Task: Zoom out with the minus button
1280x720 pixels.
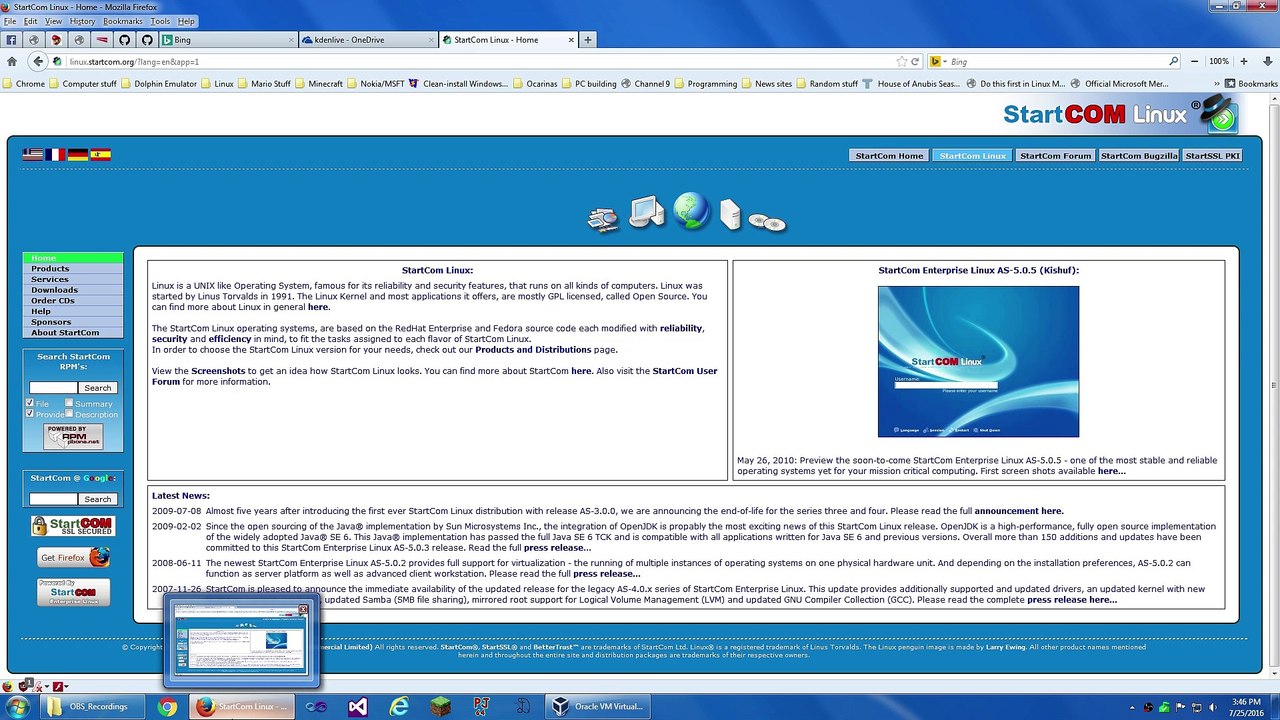Action: pos(1194,61)
